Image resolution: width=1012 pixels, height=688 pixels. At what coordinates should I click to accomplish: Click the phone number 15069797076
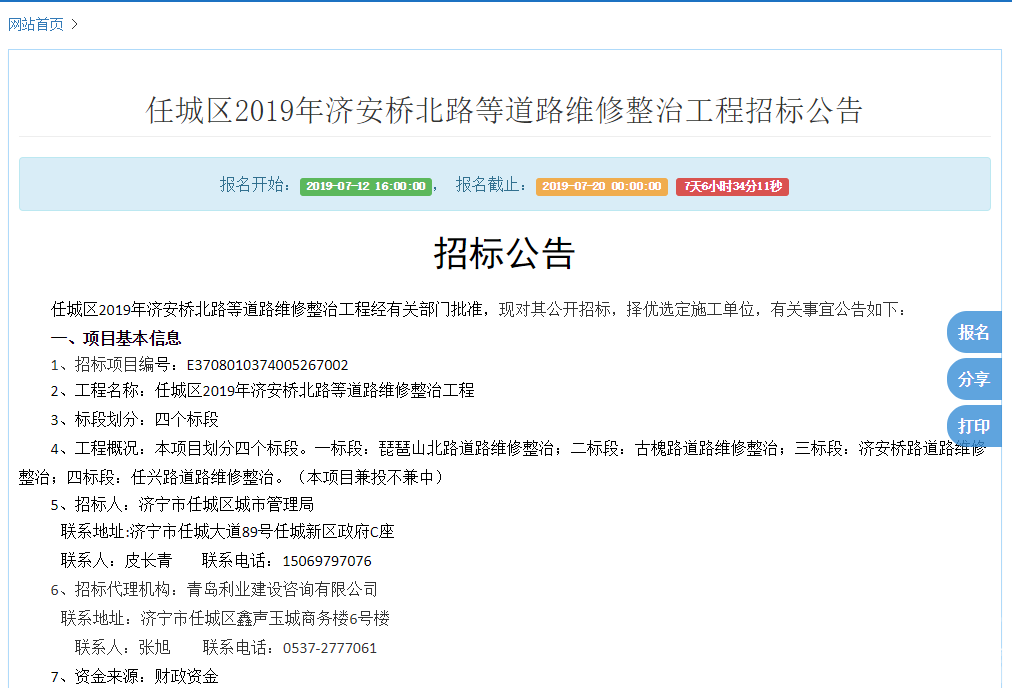[x=330, y=560]
